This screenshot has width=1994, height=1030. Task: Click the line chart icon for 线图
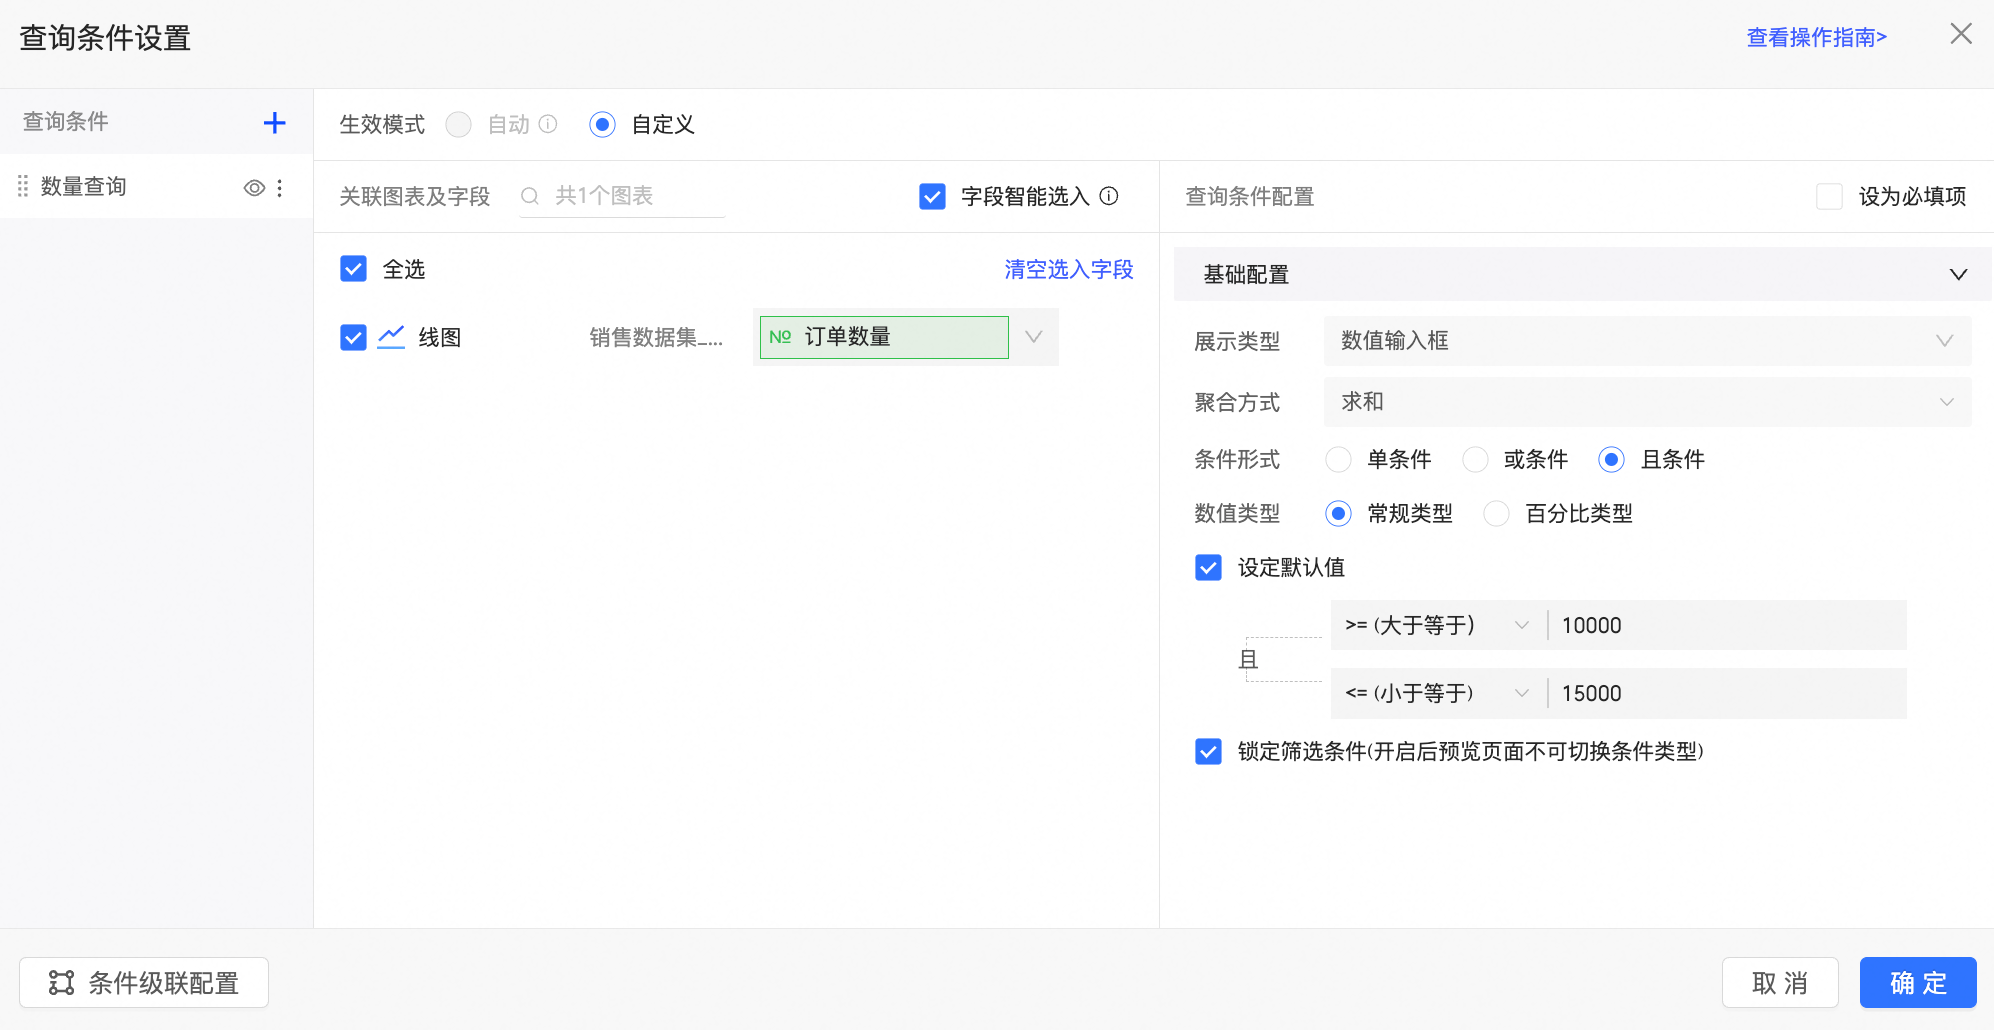(391, 337)
